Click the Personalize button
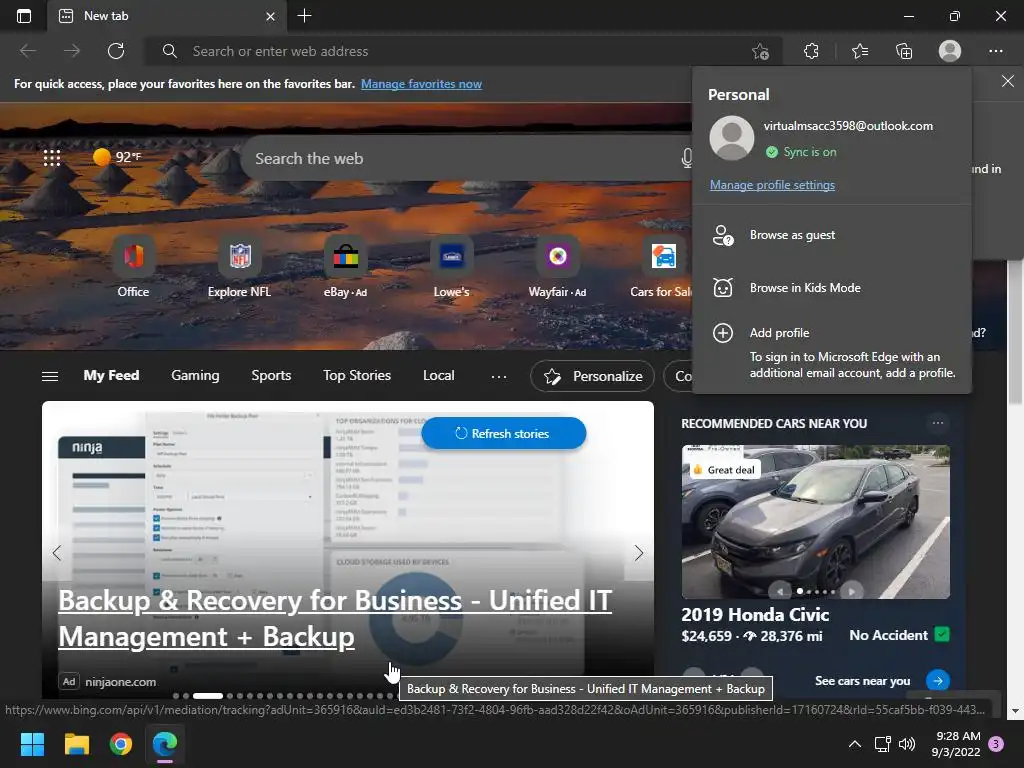This screenshot has width=1024, height=768. click(x=592, y=376)
